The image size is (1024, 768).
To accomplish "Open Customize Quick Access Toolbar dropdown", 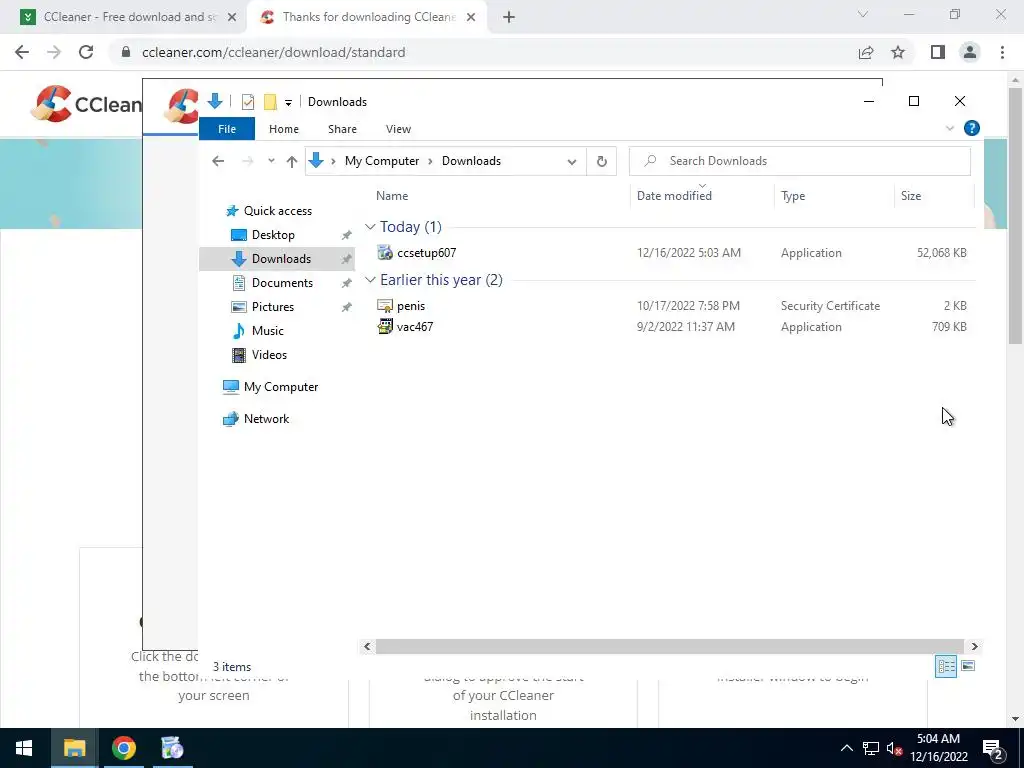I will pos(288,103).
